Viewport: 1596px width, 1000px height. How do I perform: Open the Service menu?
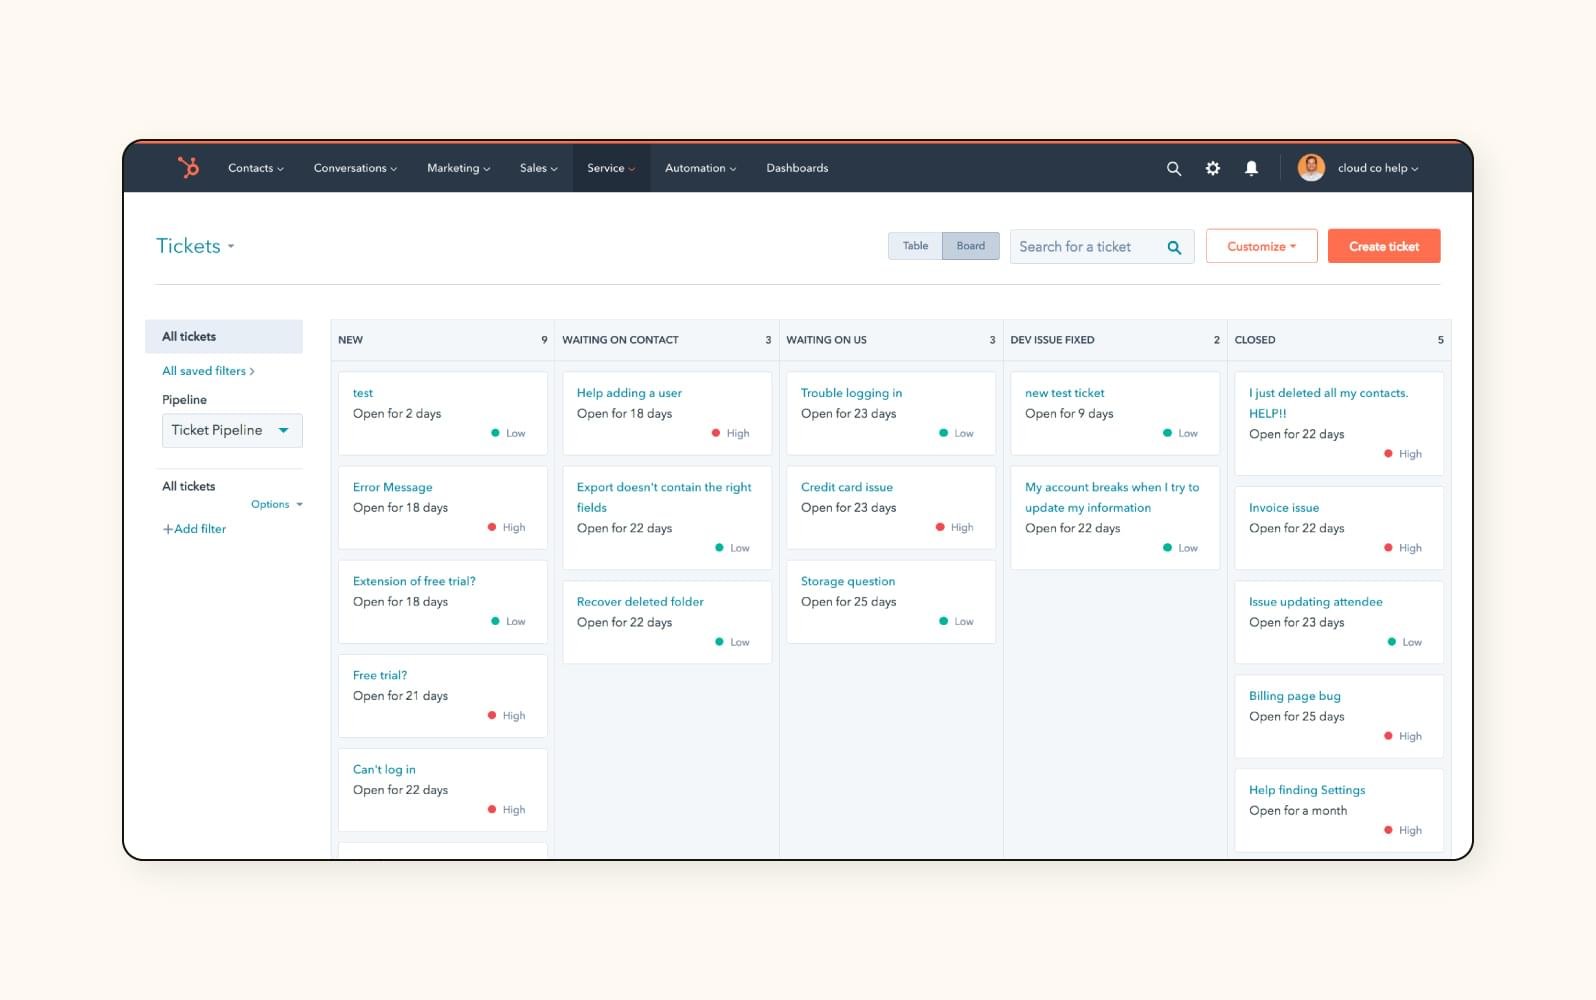pyautogui.click(x=611, y=168)
